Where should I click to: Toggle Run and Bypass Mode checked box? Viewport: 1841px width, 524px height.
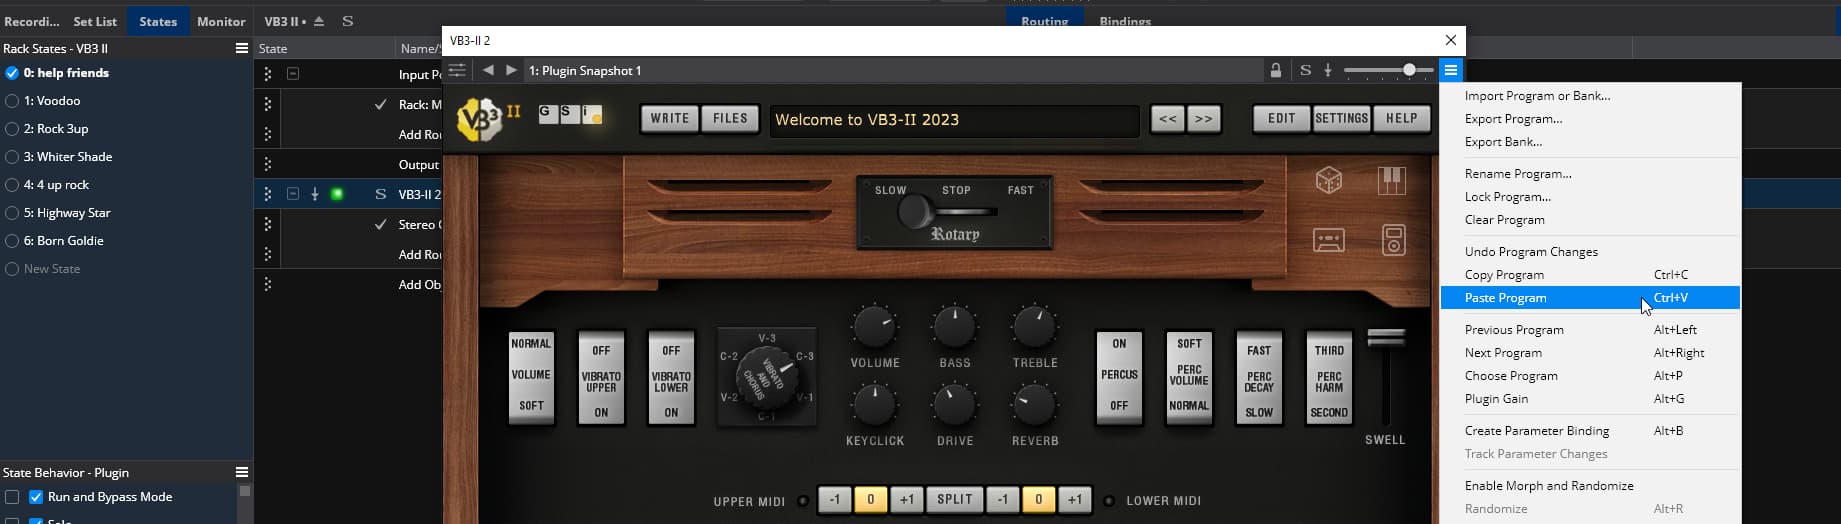click(x=36, y=497)
